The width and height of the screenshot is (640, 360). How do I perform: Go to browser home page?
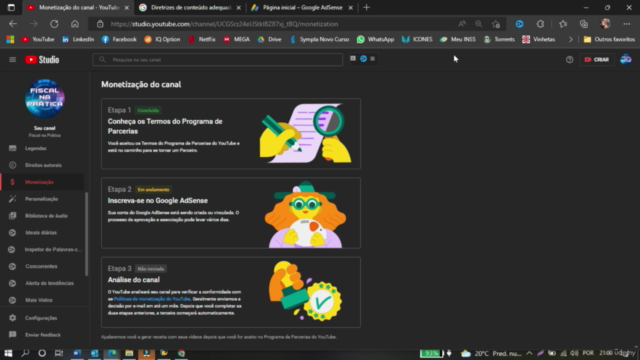75,24
